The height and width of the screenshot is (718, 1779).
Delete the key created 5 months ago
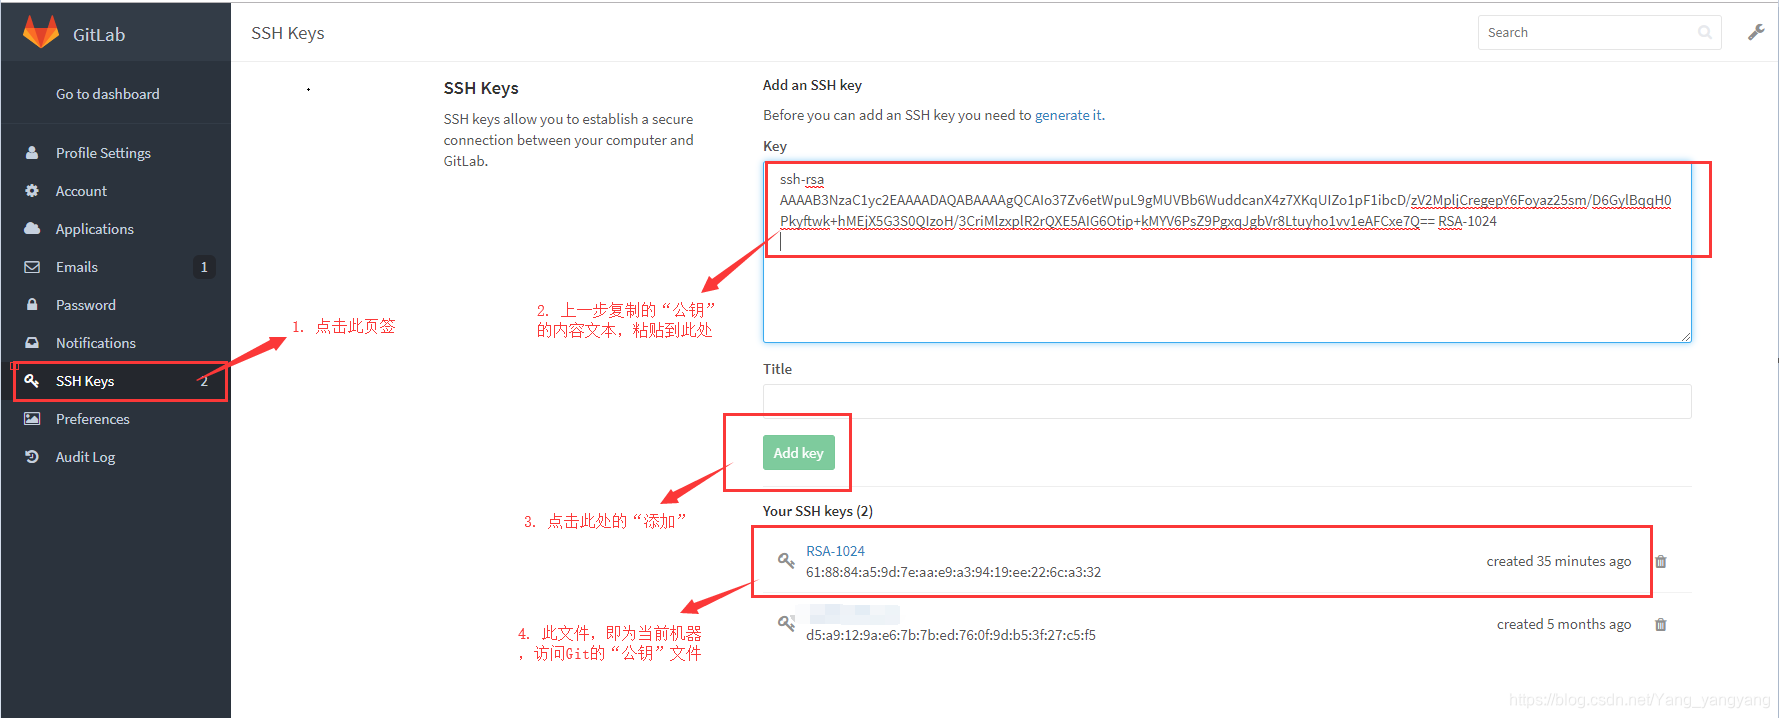click(x=1661, y=625)
